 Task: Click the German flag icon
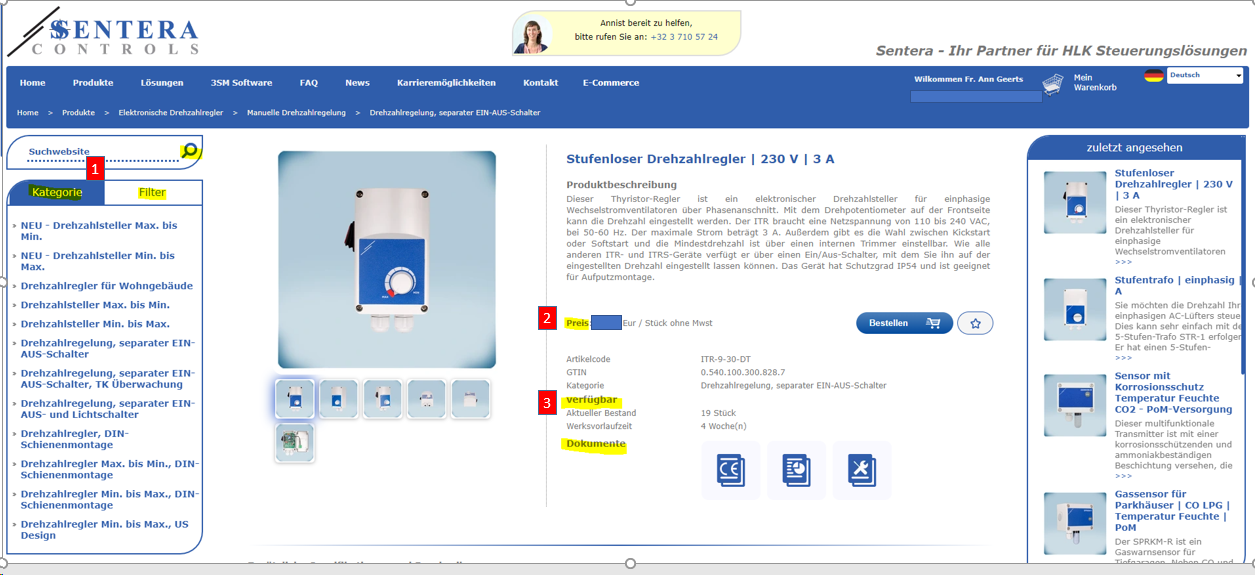coord(1154,75)
